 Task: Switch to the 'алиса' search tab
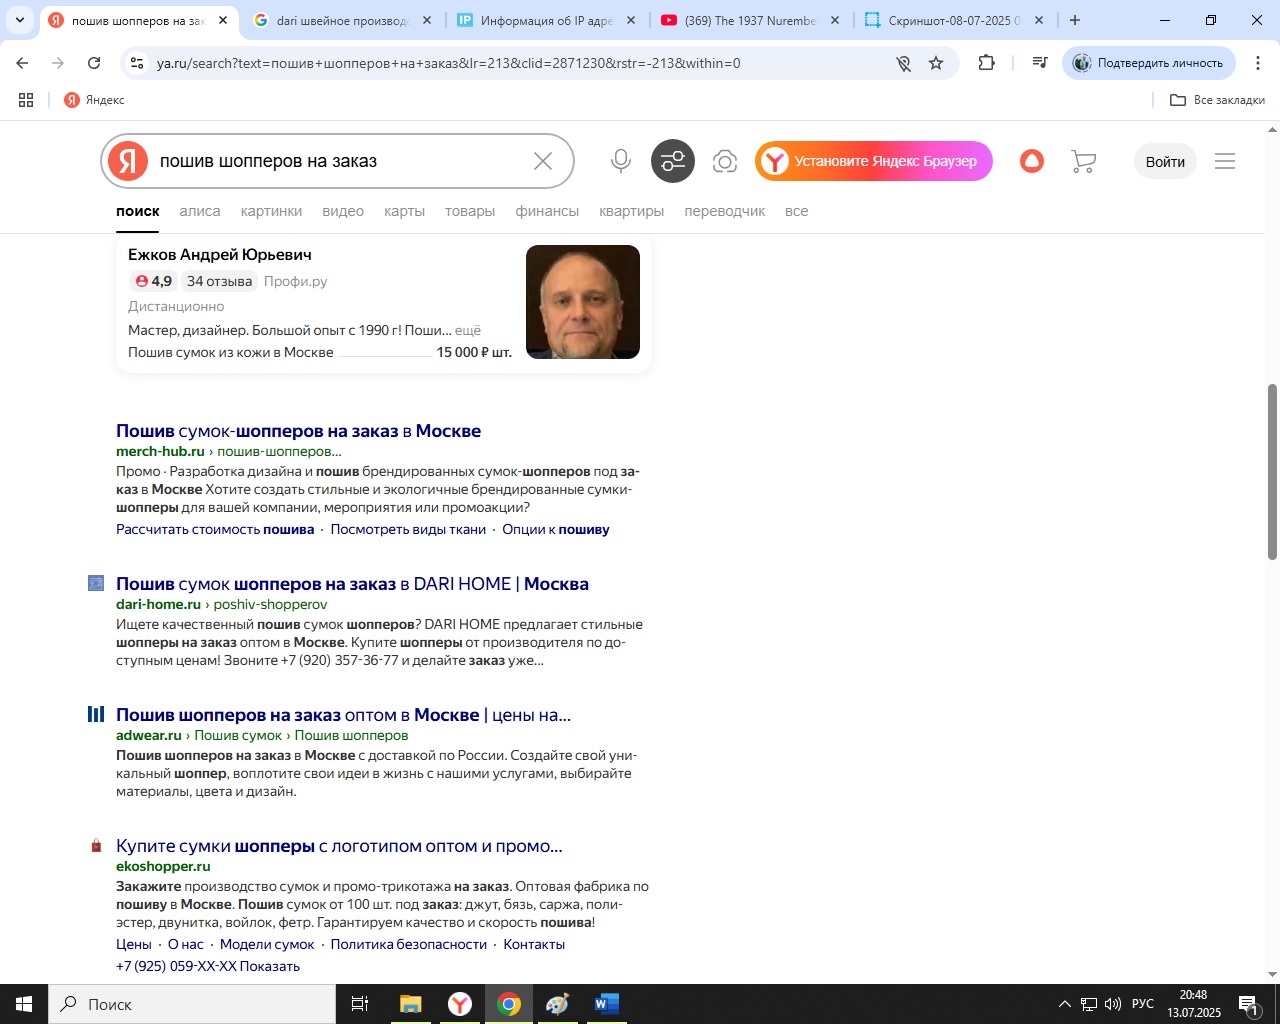click(200, 211)
